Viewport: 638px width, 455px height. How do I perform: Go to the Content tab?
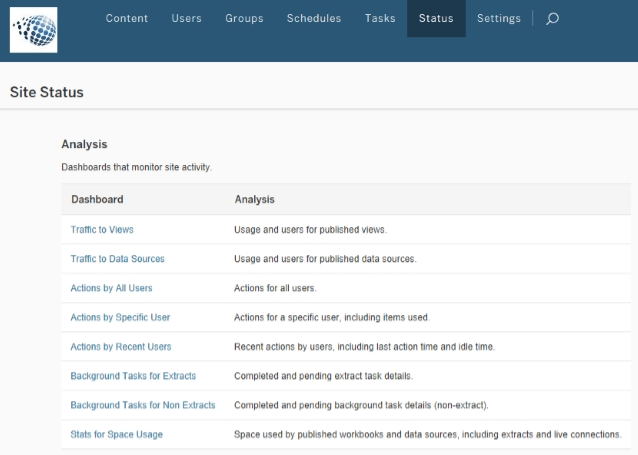coord(127,18)
